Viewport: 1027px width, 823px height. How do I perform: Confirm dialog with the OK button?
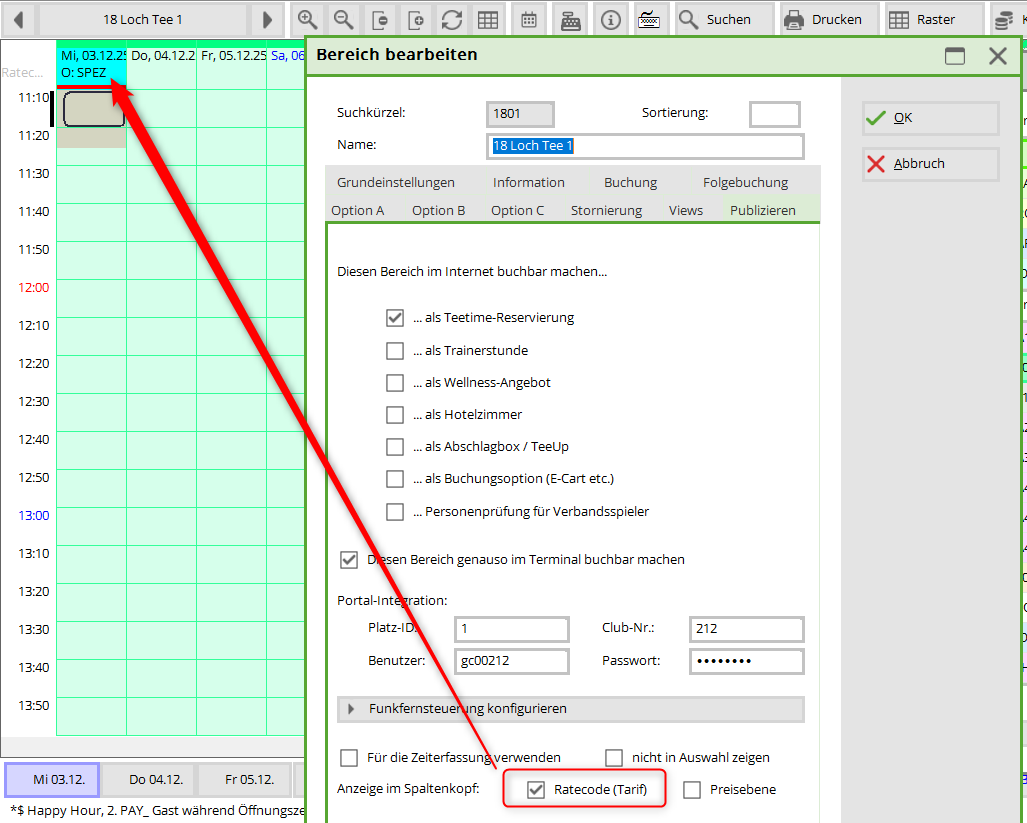pos(930,118)
